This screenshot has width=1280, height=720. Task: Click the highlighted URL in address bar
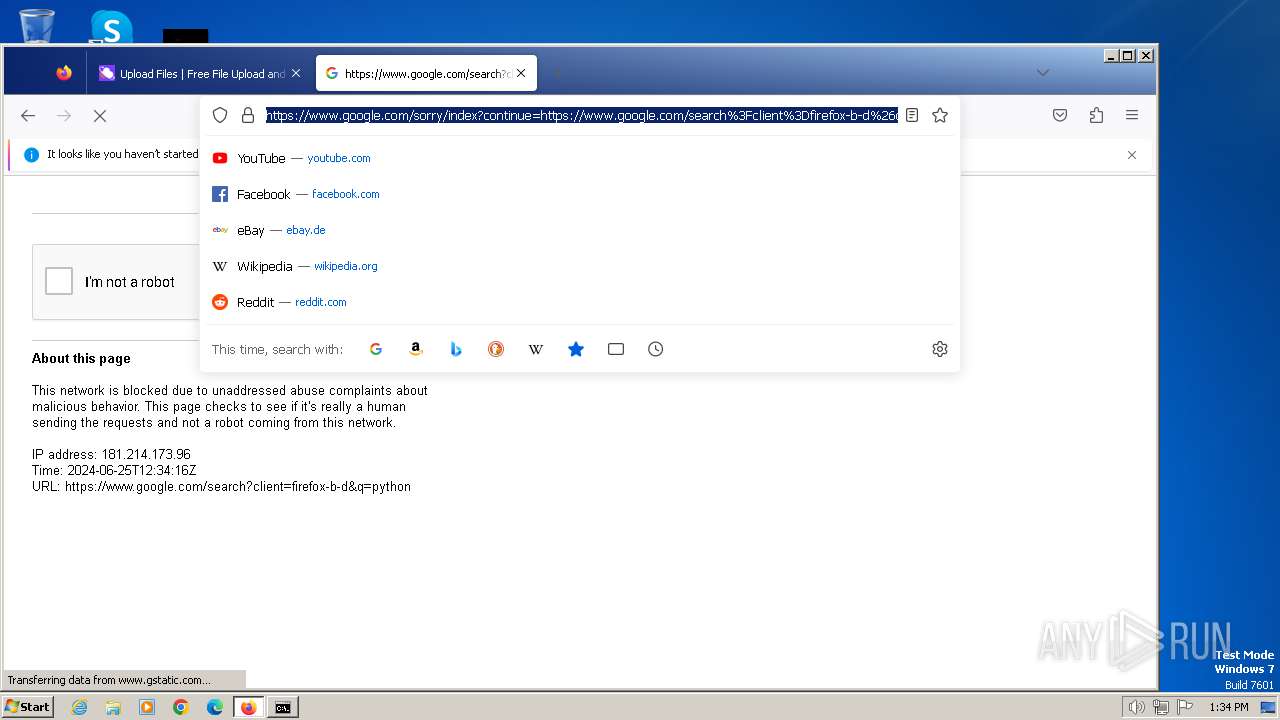581,116
